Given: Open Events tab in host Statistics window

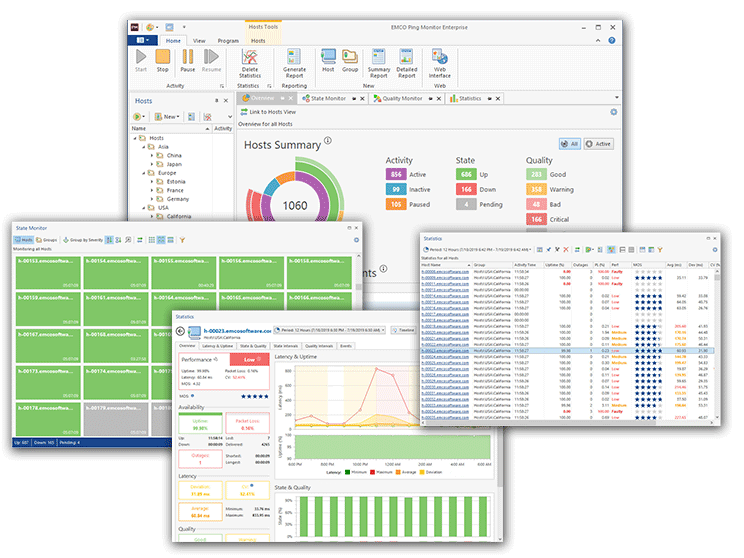Looking at the screenshot, I should (346, 346).
